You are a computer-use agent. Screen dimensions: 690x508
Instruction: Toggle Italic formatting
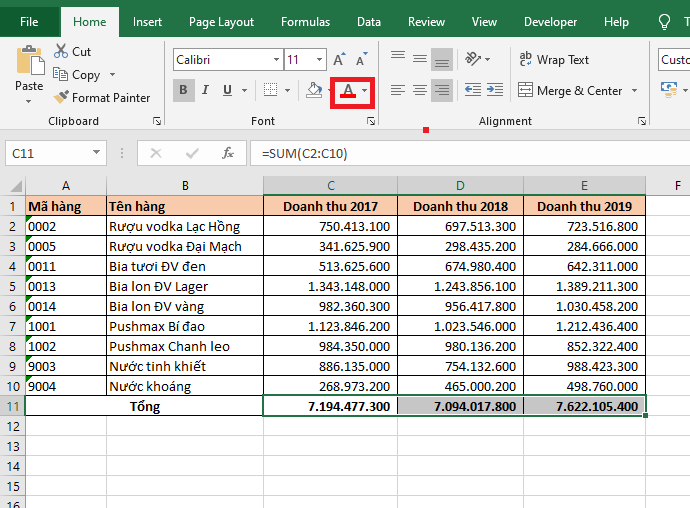(x=207, y=91)
